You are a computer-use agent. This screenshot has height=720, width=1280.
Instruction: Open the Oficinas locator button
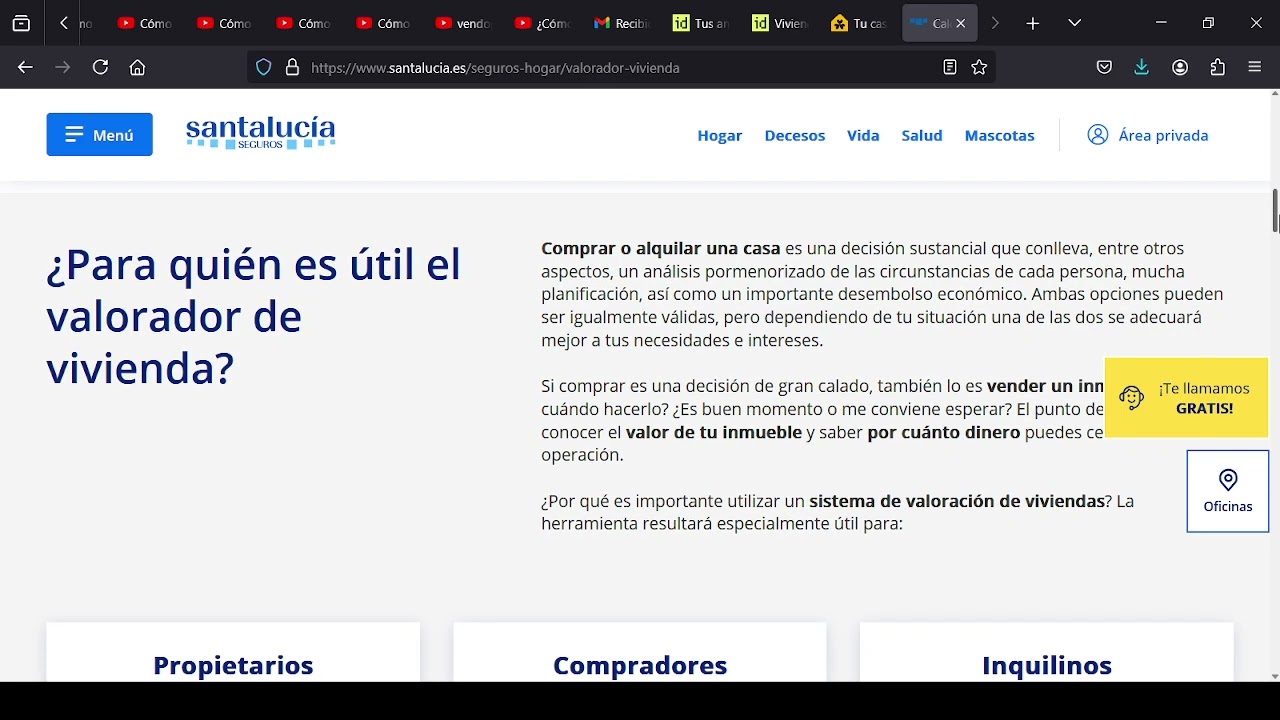[1228, 491]
